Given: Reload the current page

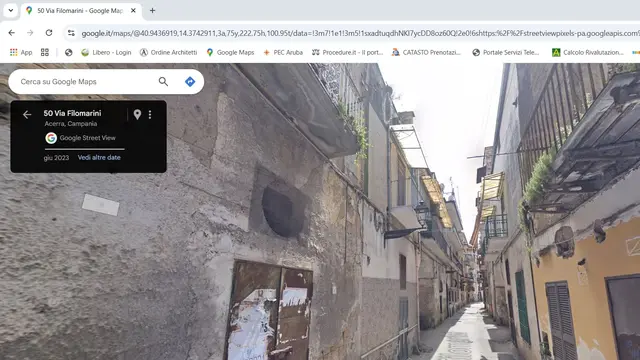Looking at the screenshot, I should 49,33.
